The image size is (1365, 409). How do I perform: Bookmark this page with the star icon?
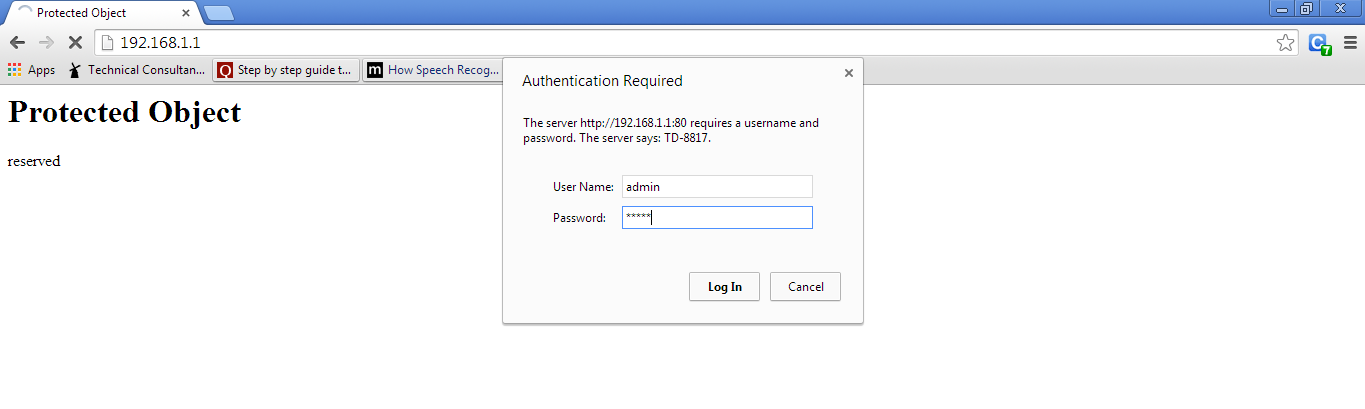click(x=1285, y=43)
